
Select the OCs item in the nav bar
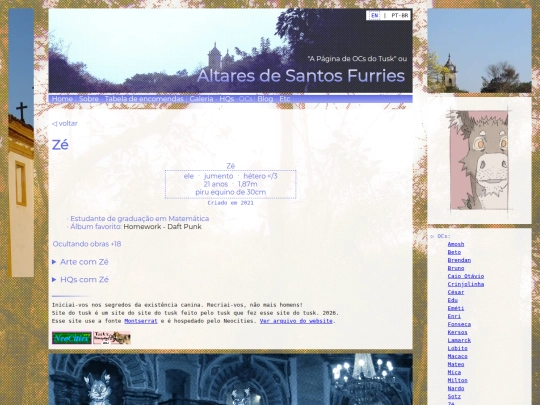(246, 99)
